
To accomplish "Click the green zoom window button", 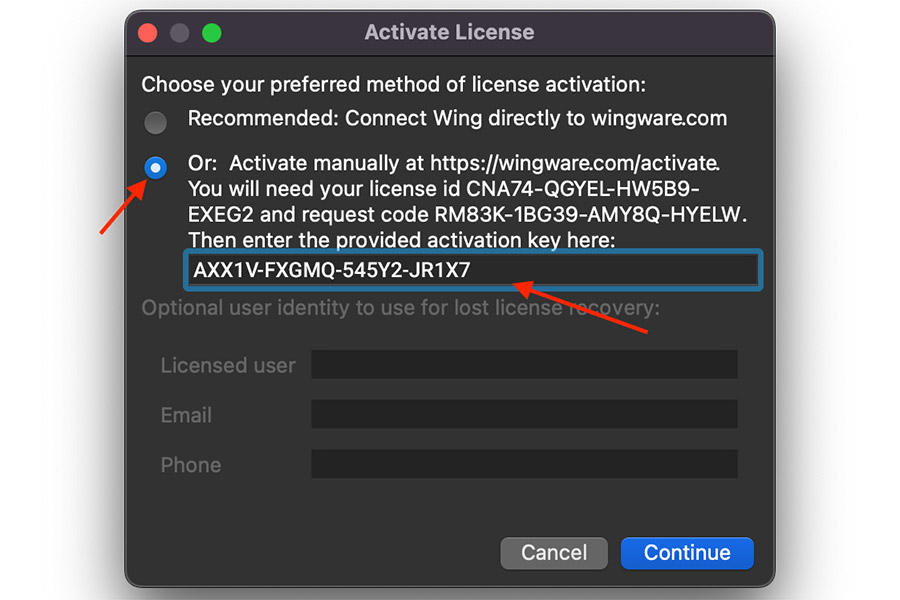I will click(212, 33).
